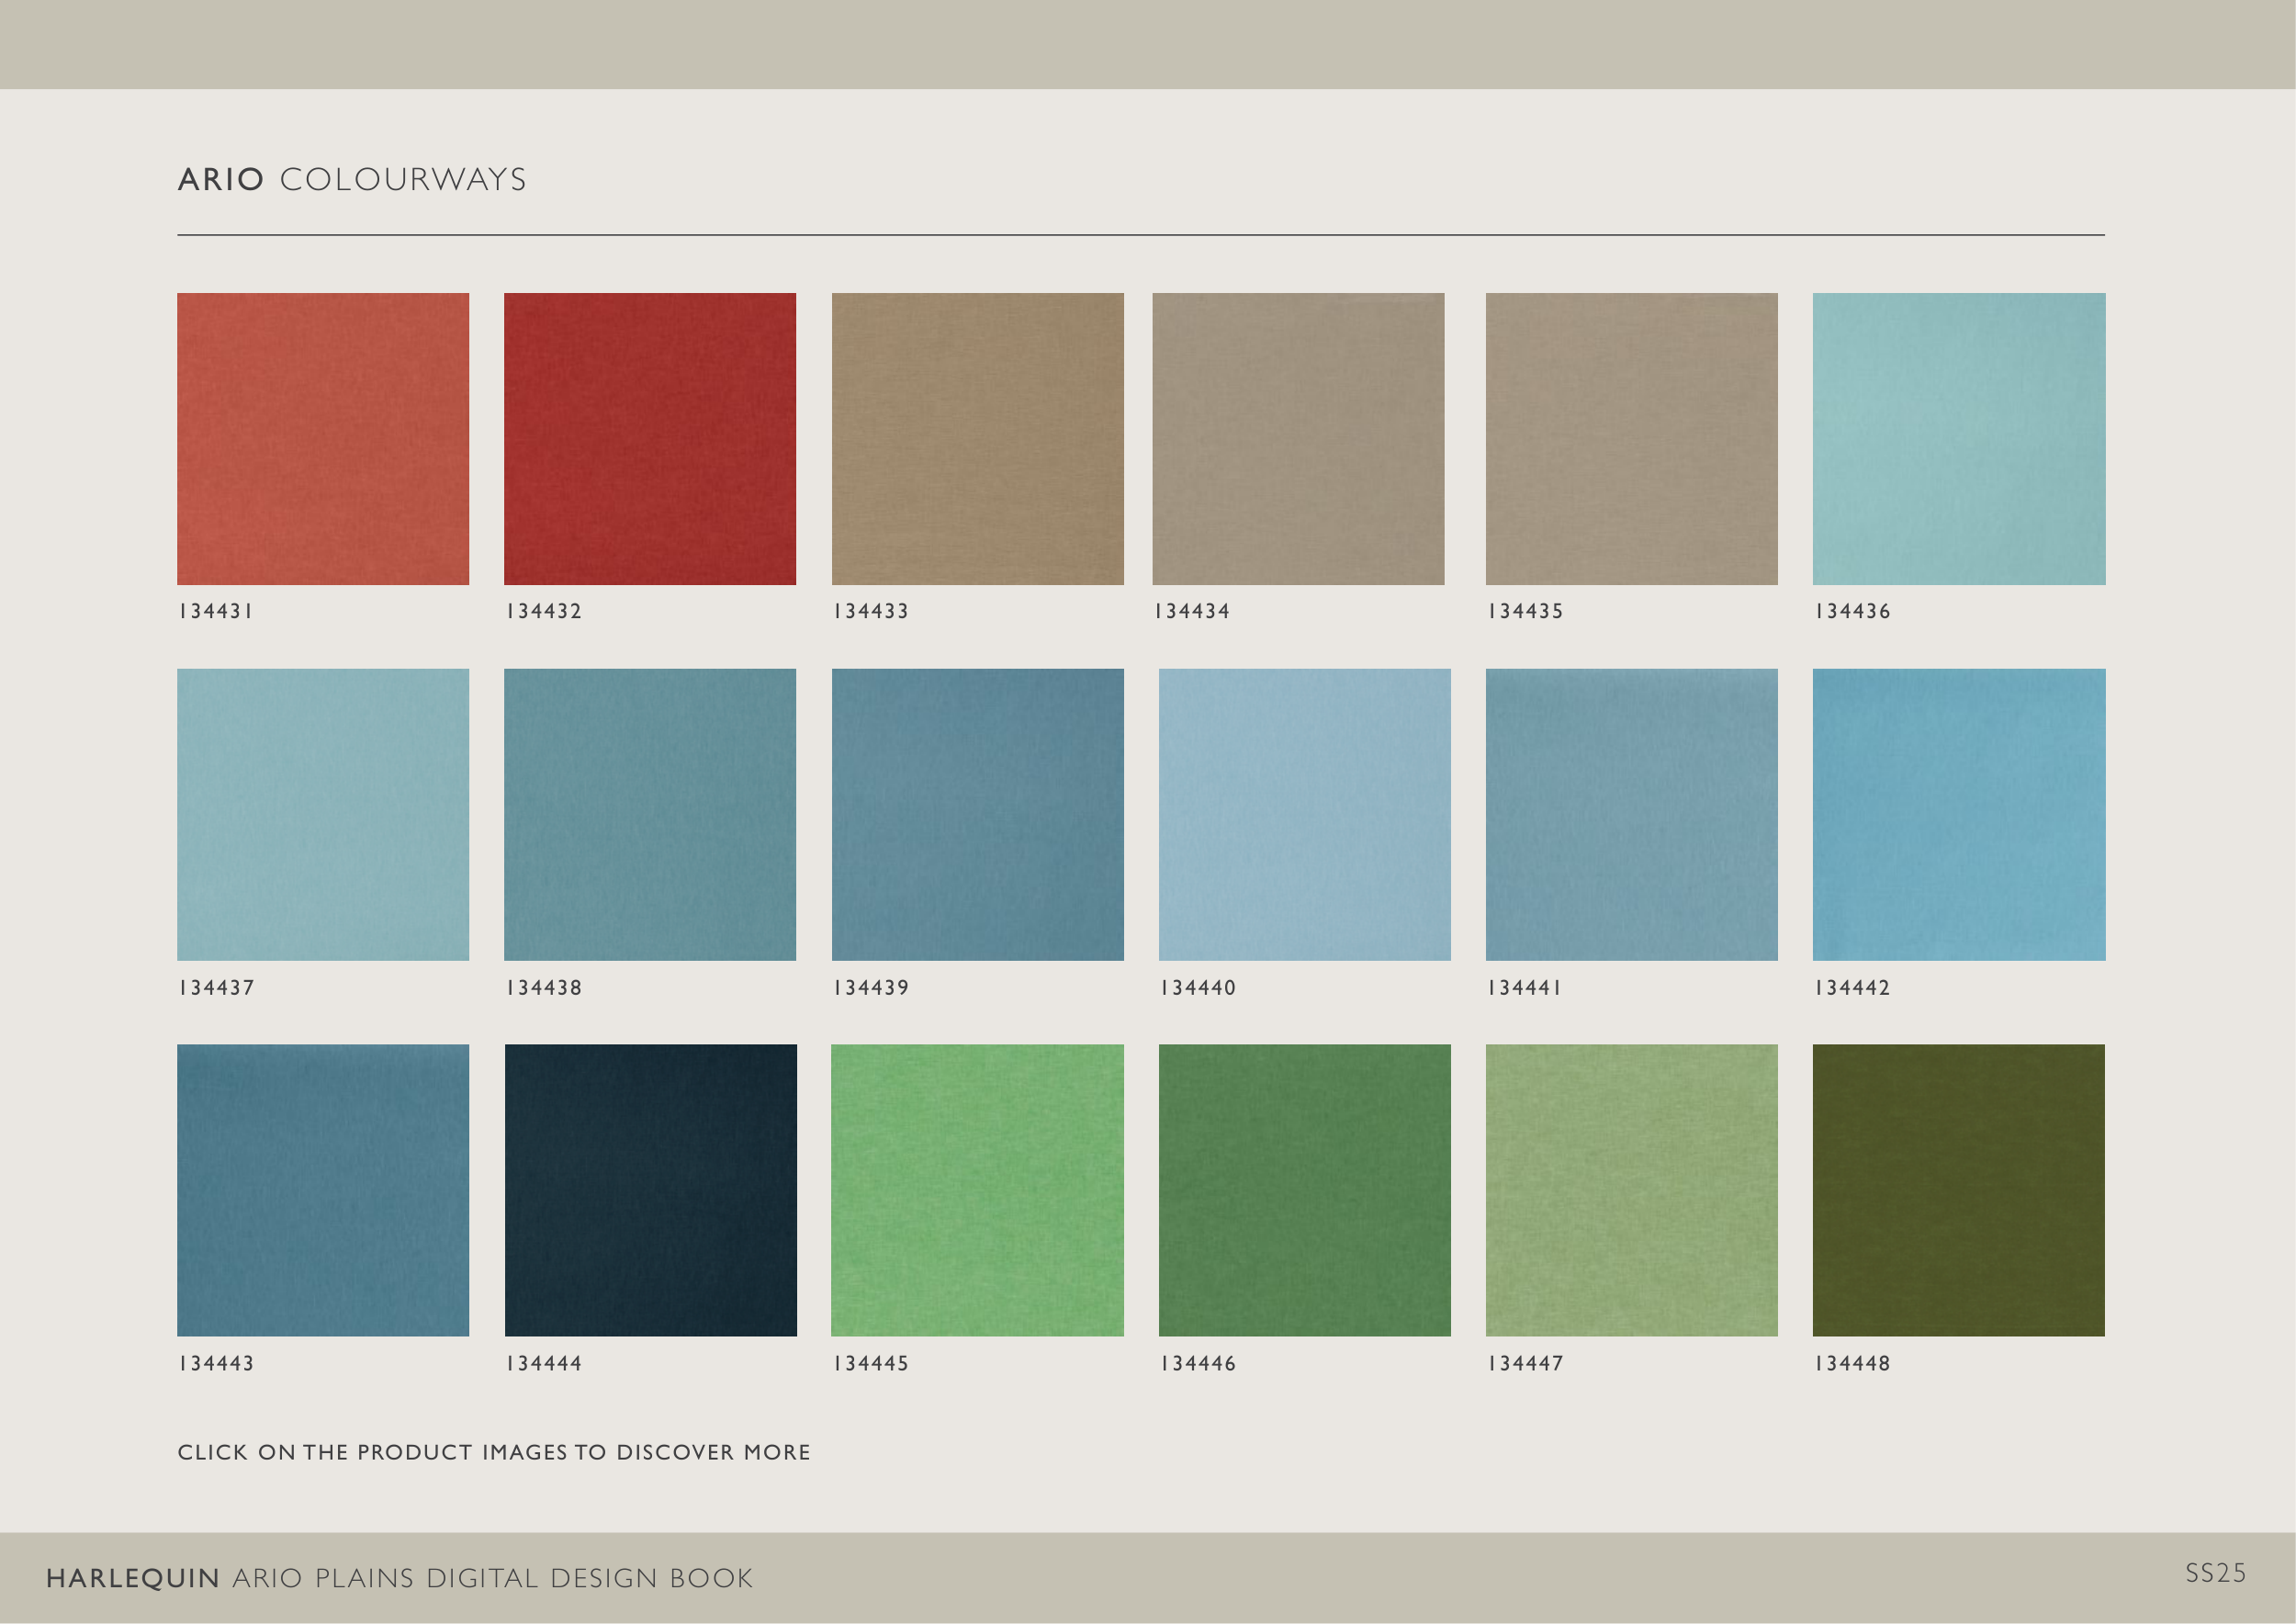2296x1624 pixels.
Task: Open the 134437 light teal swatch
Action: click(323, 814)
